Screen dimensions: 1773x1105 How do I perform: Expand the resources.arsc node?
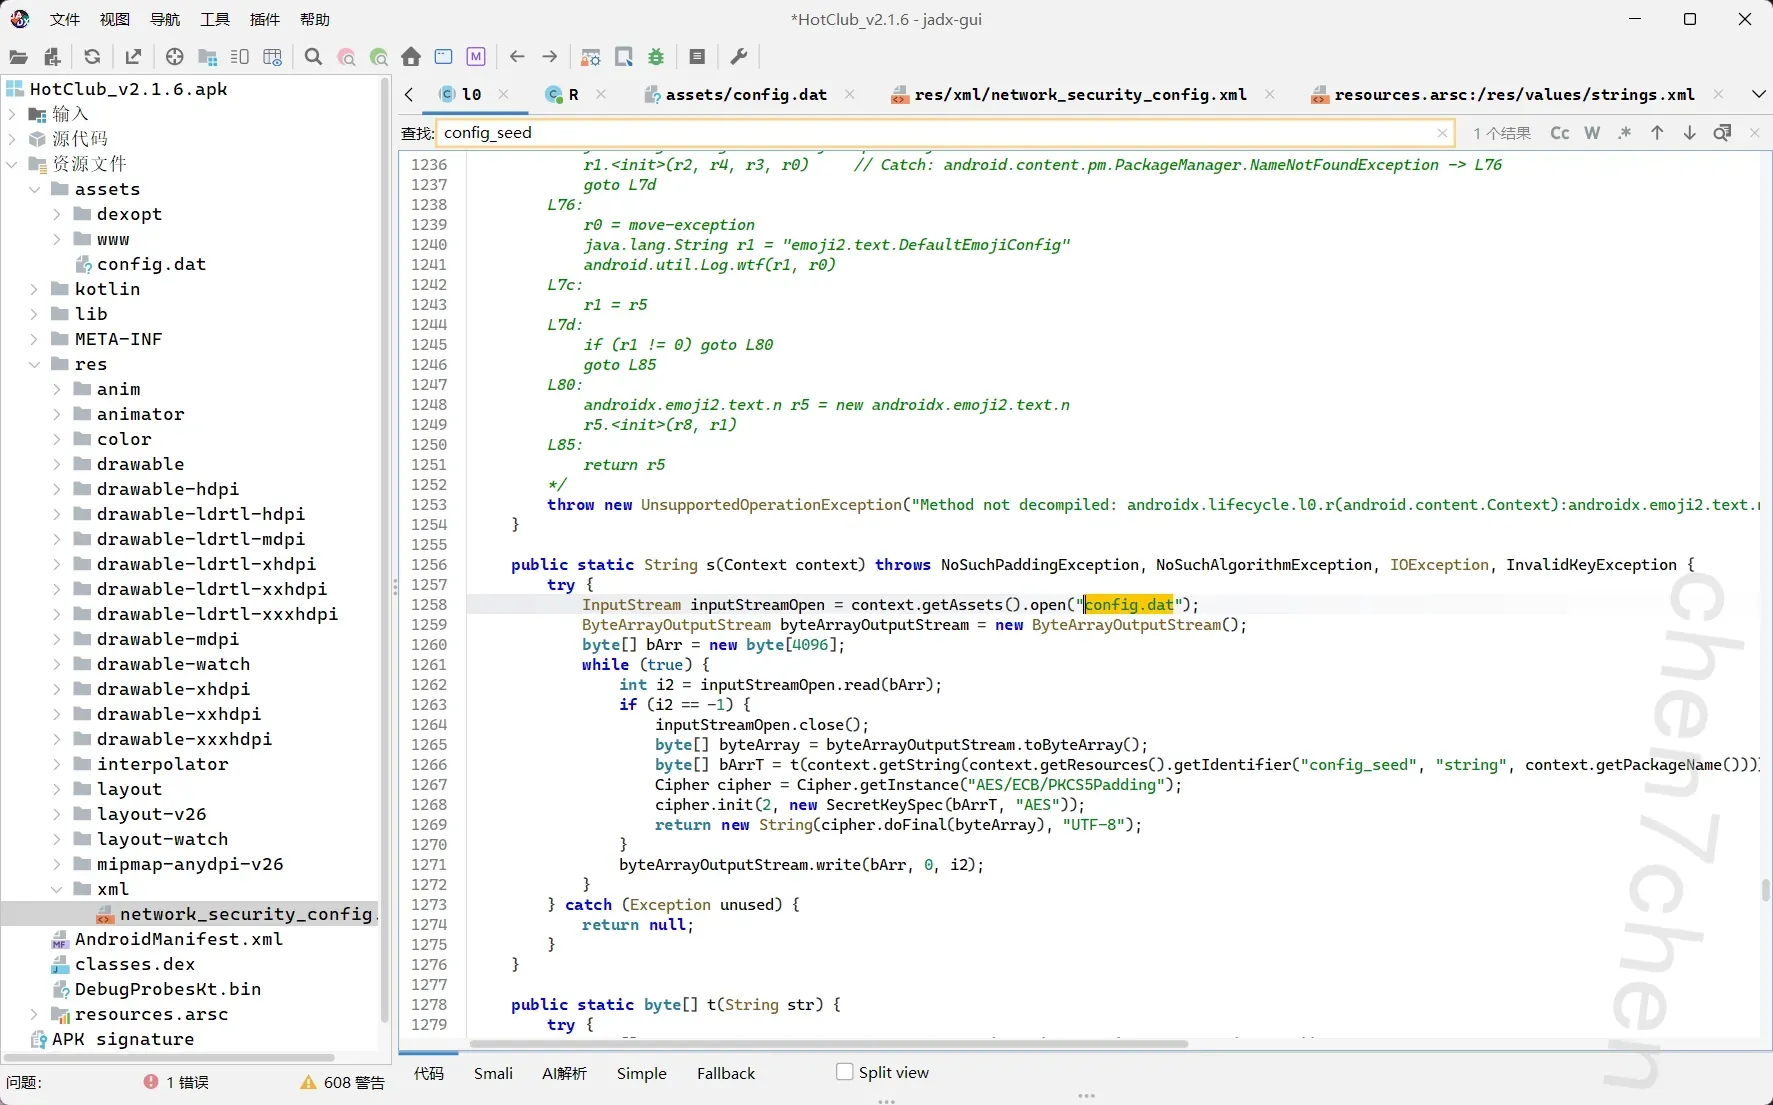(34, 1014)
